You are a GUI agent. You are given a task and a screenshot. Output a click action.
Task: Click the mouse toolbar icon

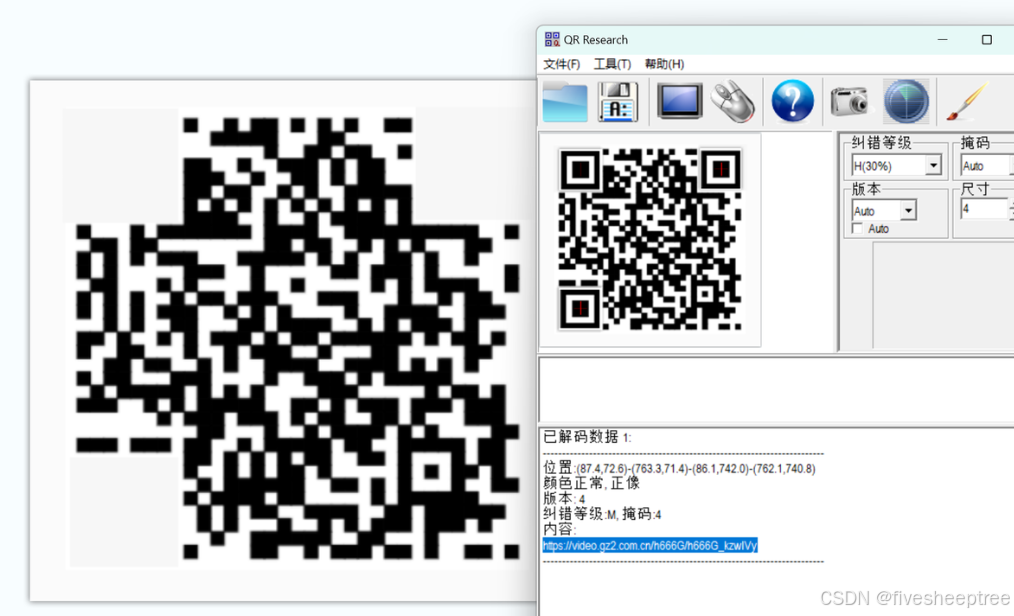[733, 101]
